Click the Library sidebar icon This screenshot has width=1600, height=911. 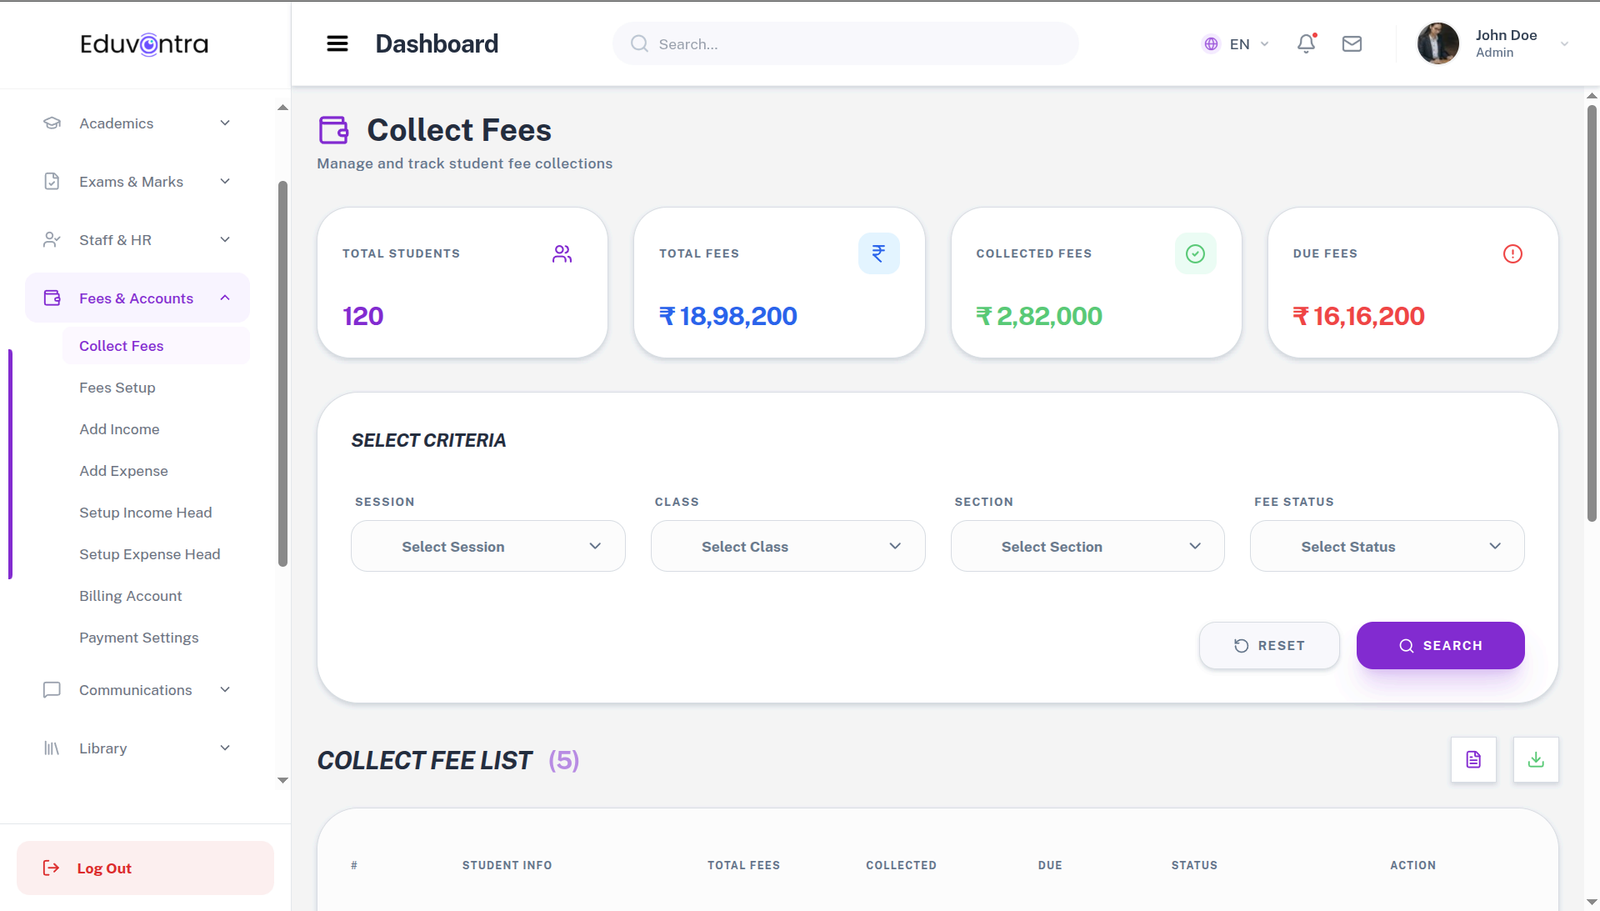coord(51,747)
